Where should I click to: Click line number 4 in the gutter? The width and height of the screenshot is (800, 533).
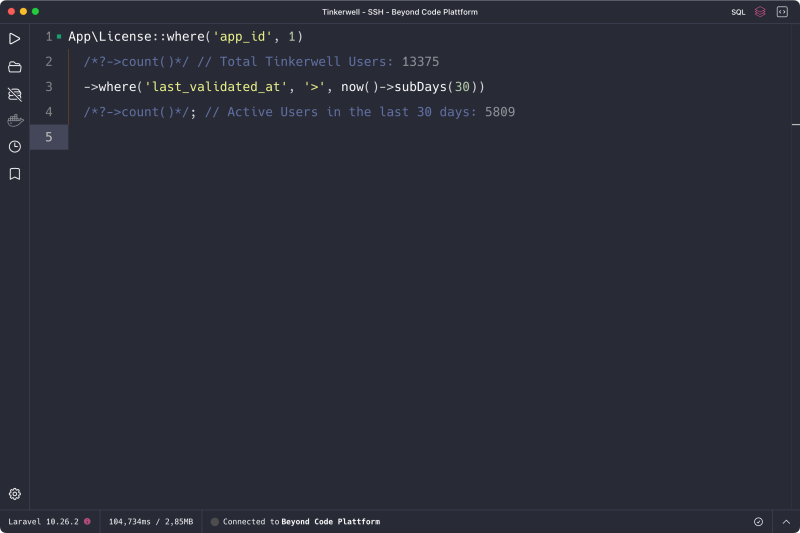[48, 112]
